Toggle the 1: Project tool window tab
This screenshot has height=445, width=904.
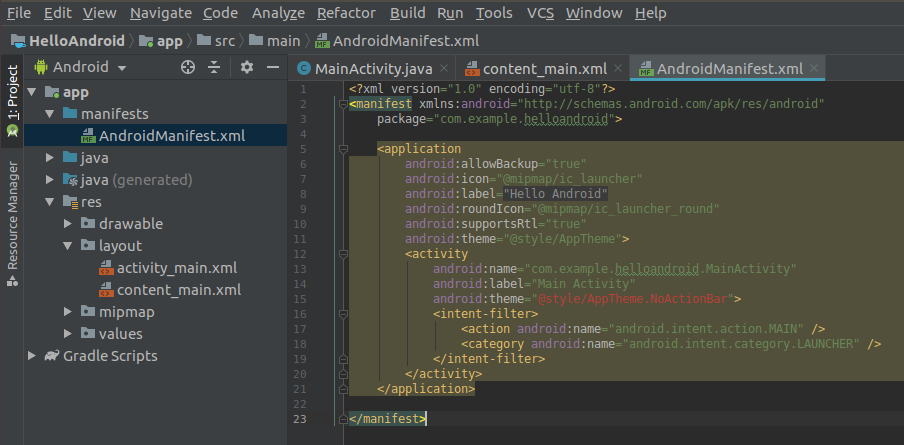pos(12,100)
